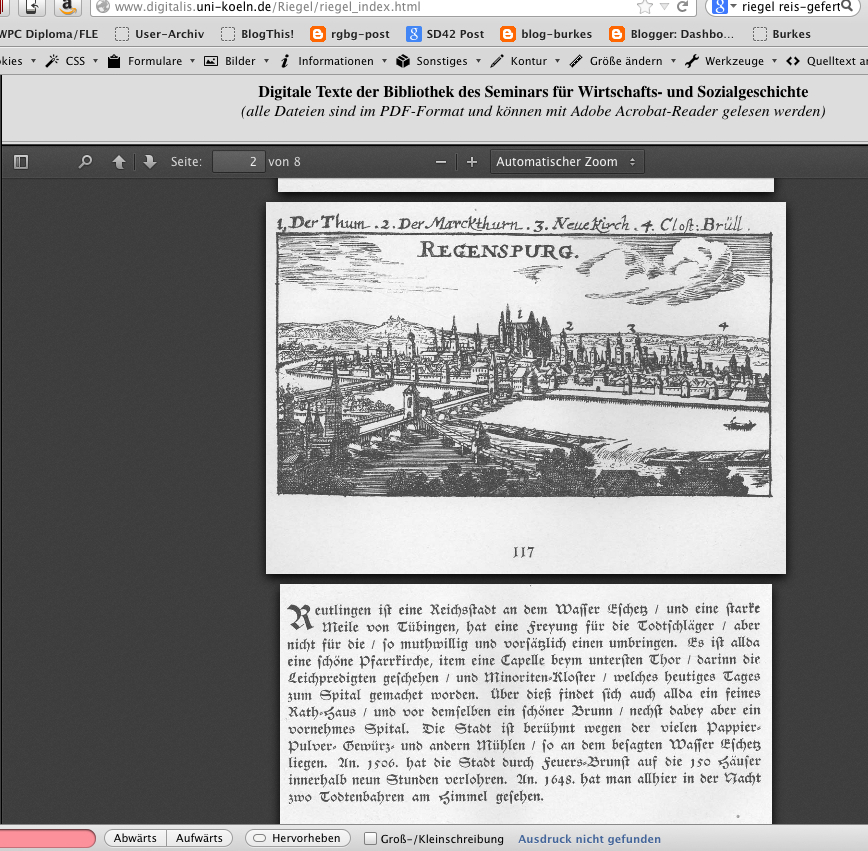
Task: Bookmark this page with the star icon
Action: pos(644,7)
